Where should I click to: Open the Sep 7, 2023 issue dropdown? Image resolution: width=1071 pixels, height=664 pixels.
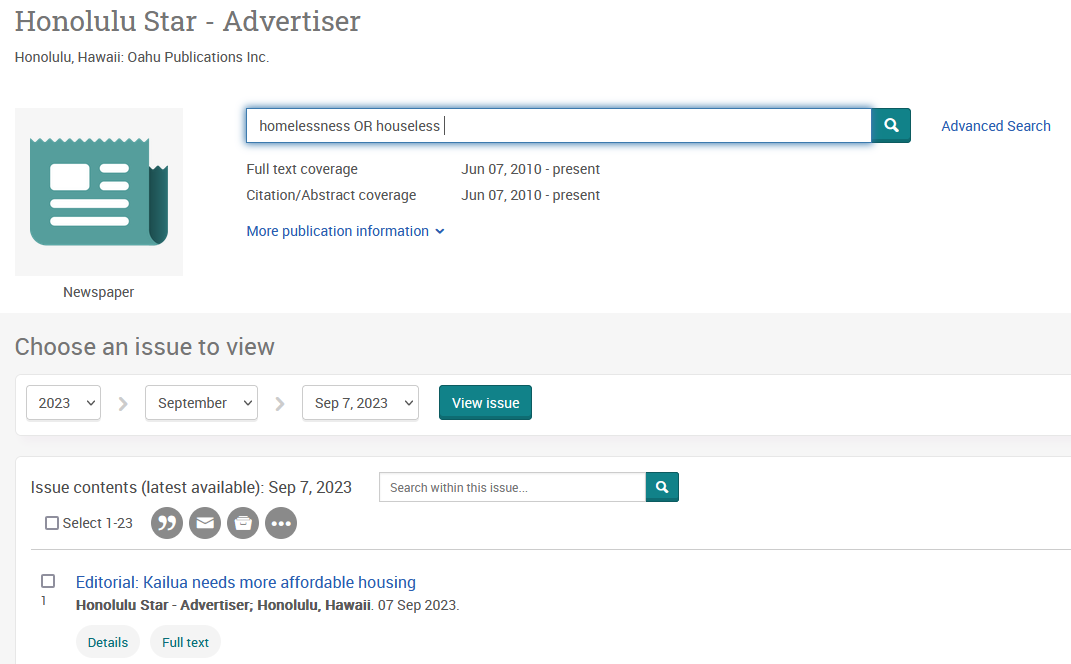361,403
